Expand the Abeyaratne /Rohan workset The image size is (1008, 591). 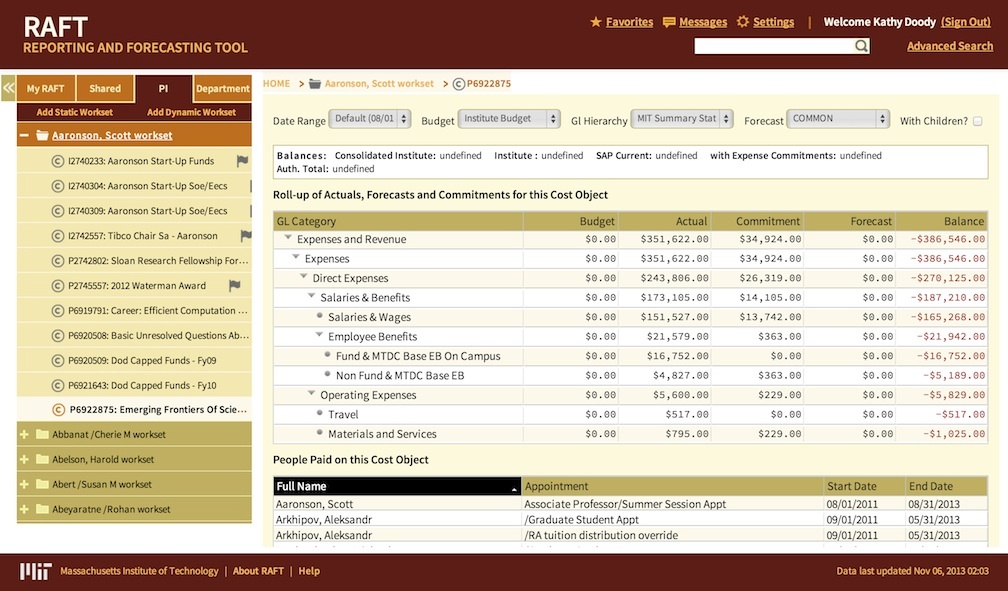[x=24, y=509]
